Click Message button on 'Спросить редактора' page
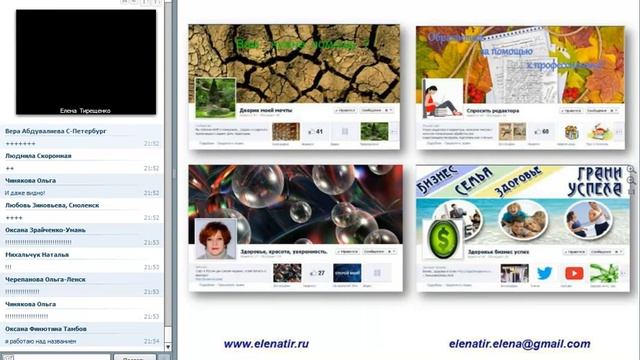640x360 pixels. [x=598, y=110]
